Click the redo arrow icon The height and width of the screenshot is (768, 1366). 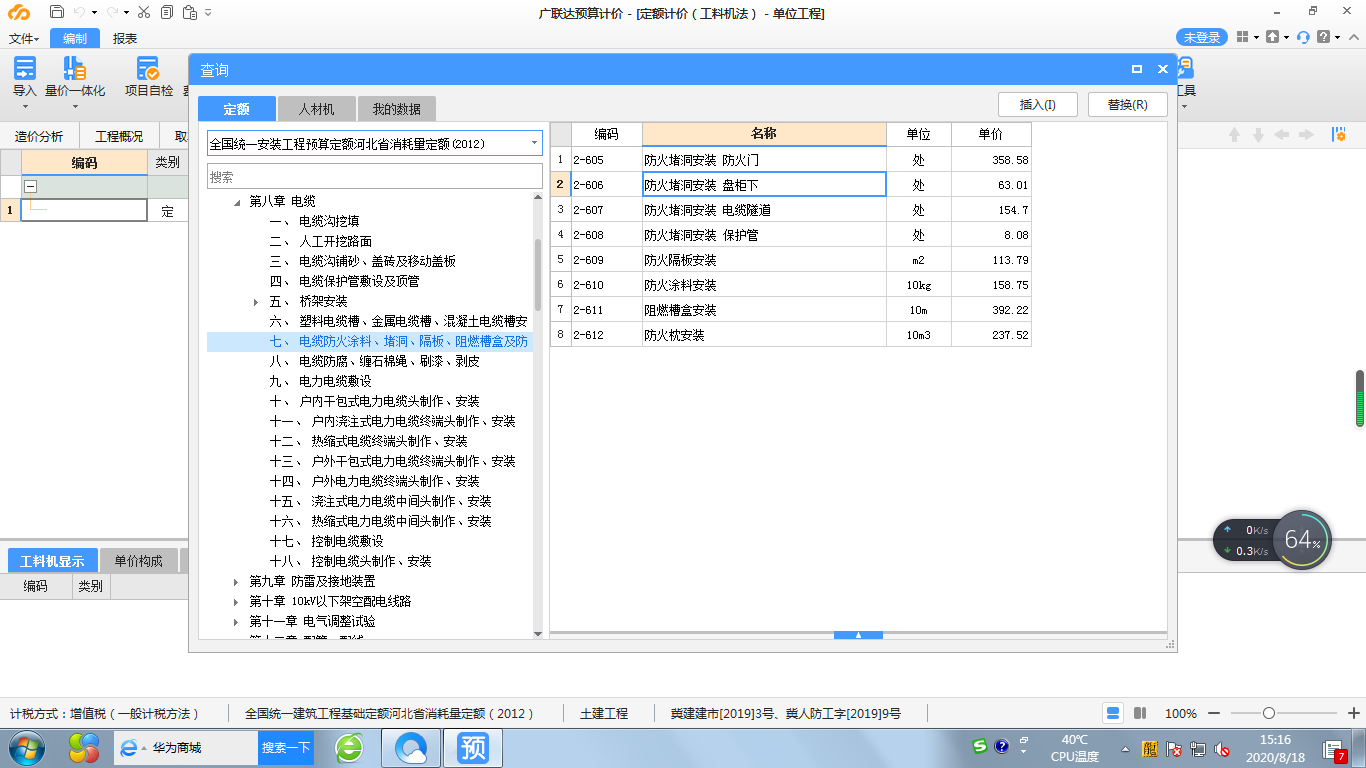pyautogui.click(x=113, y=13)
